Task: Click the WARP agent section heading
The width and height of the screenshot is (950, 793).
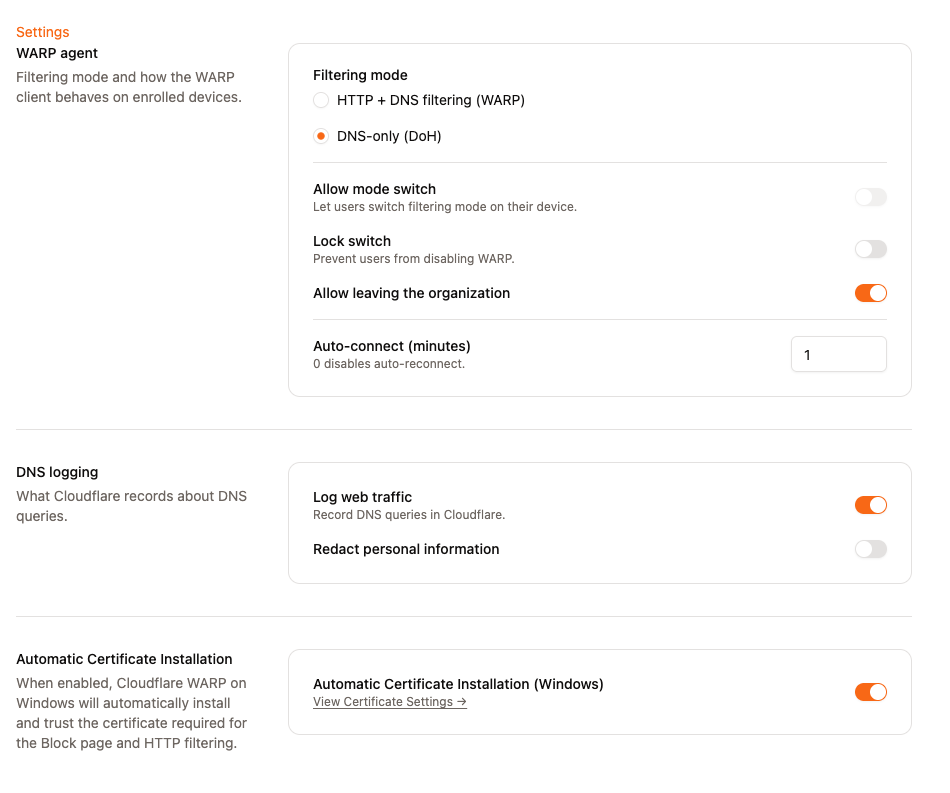Action: click(x=57, y=53)
